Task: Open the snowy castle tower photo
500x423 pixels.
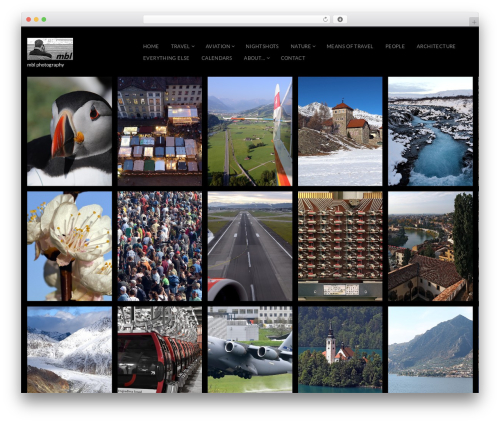Action: [x=340, y=131]
